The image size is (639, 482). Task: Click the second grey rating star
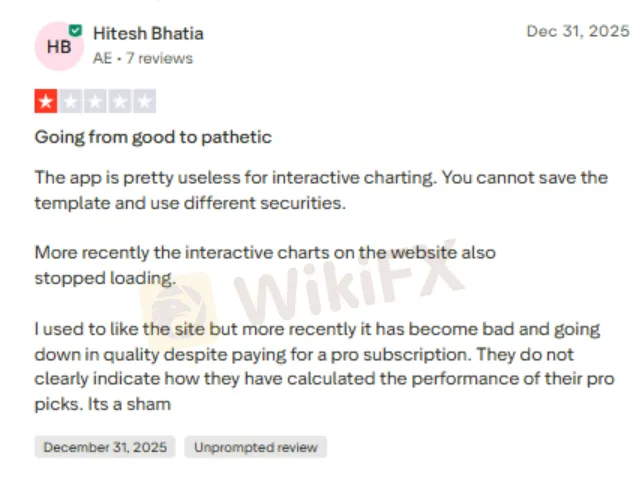pyautogui.click(x=71, y=101)
